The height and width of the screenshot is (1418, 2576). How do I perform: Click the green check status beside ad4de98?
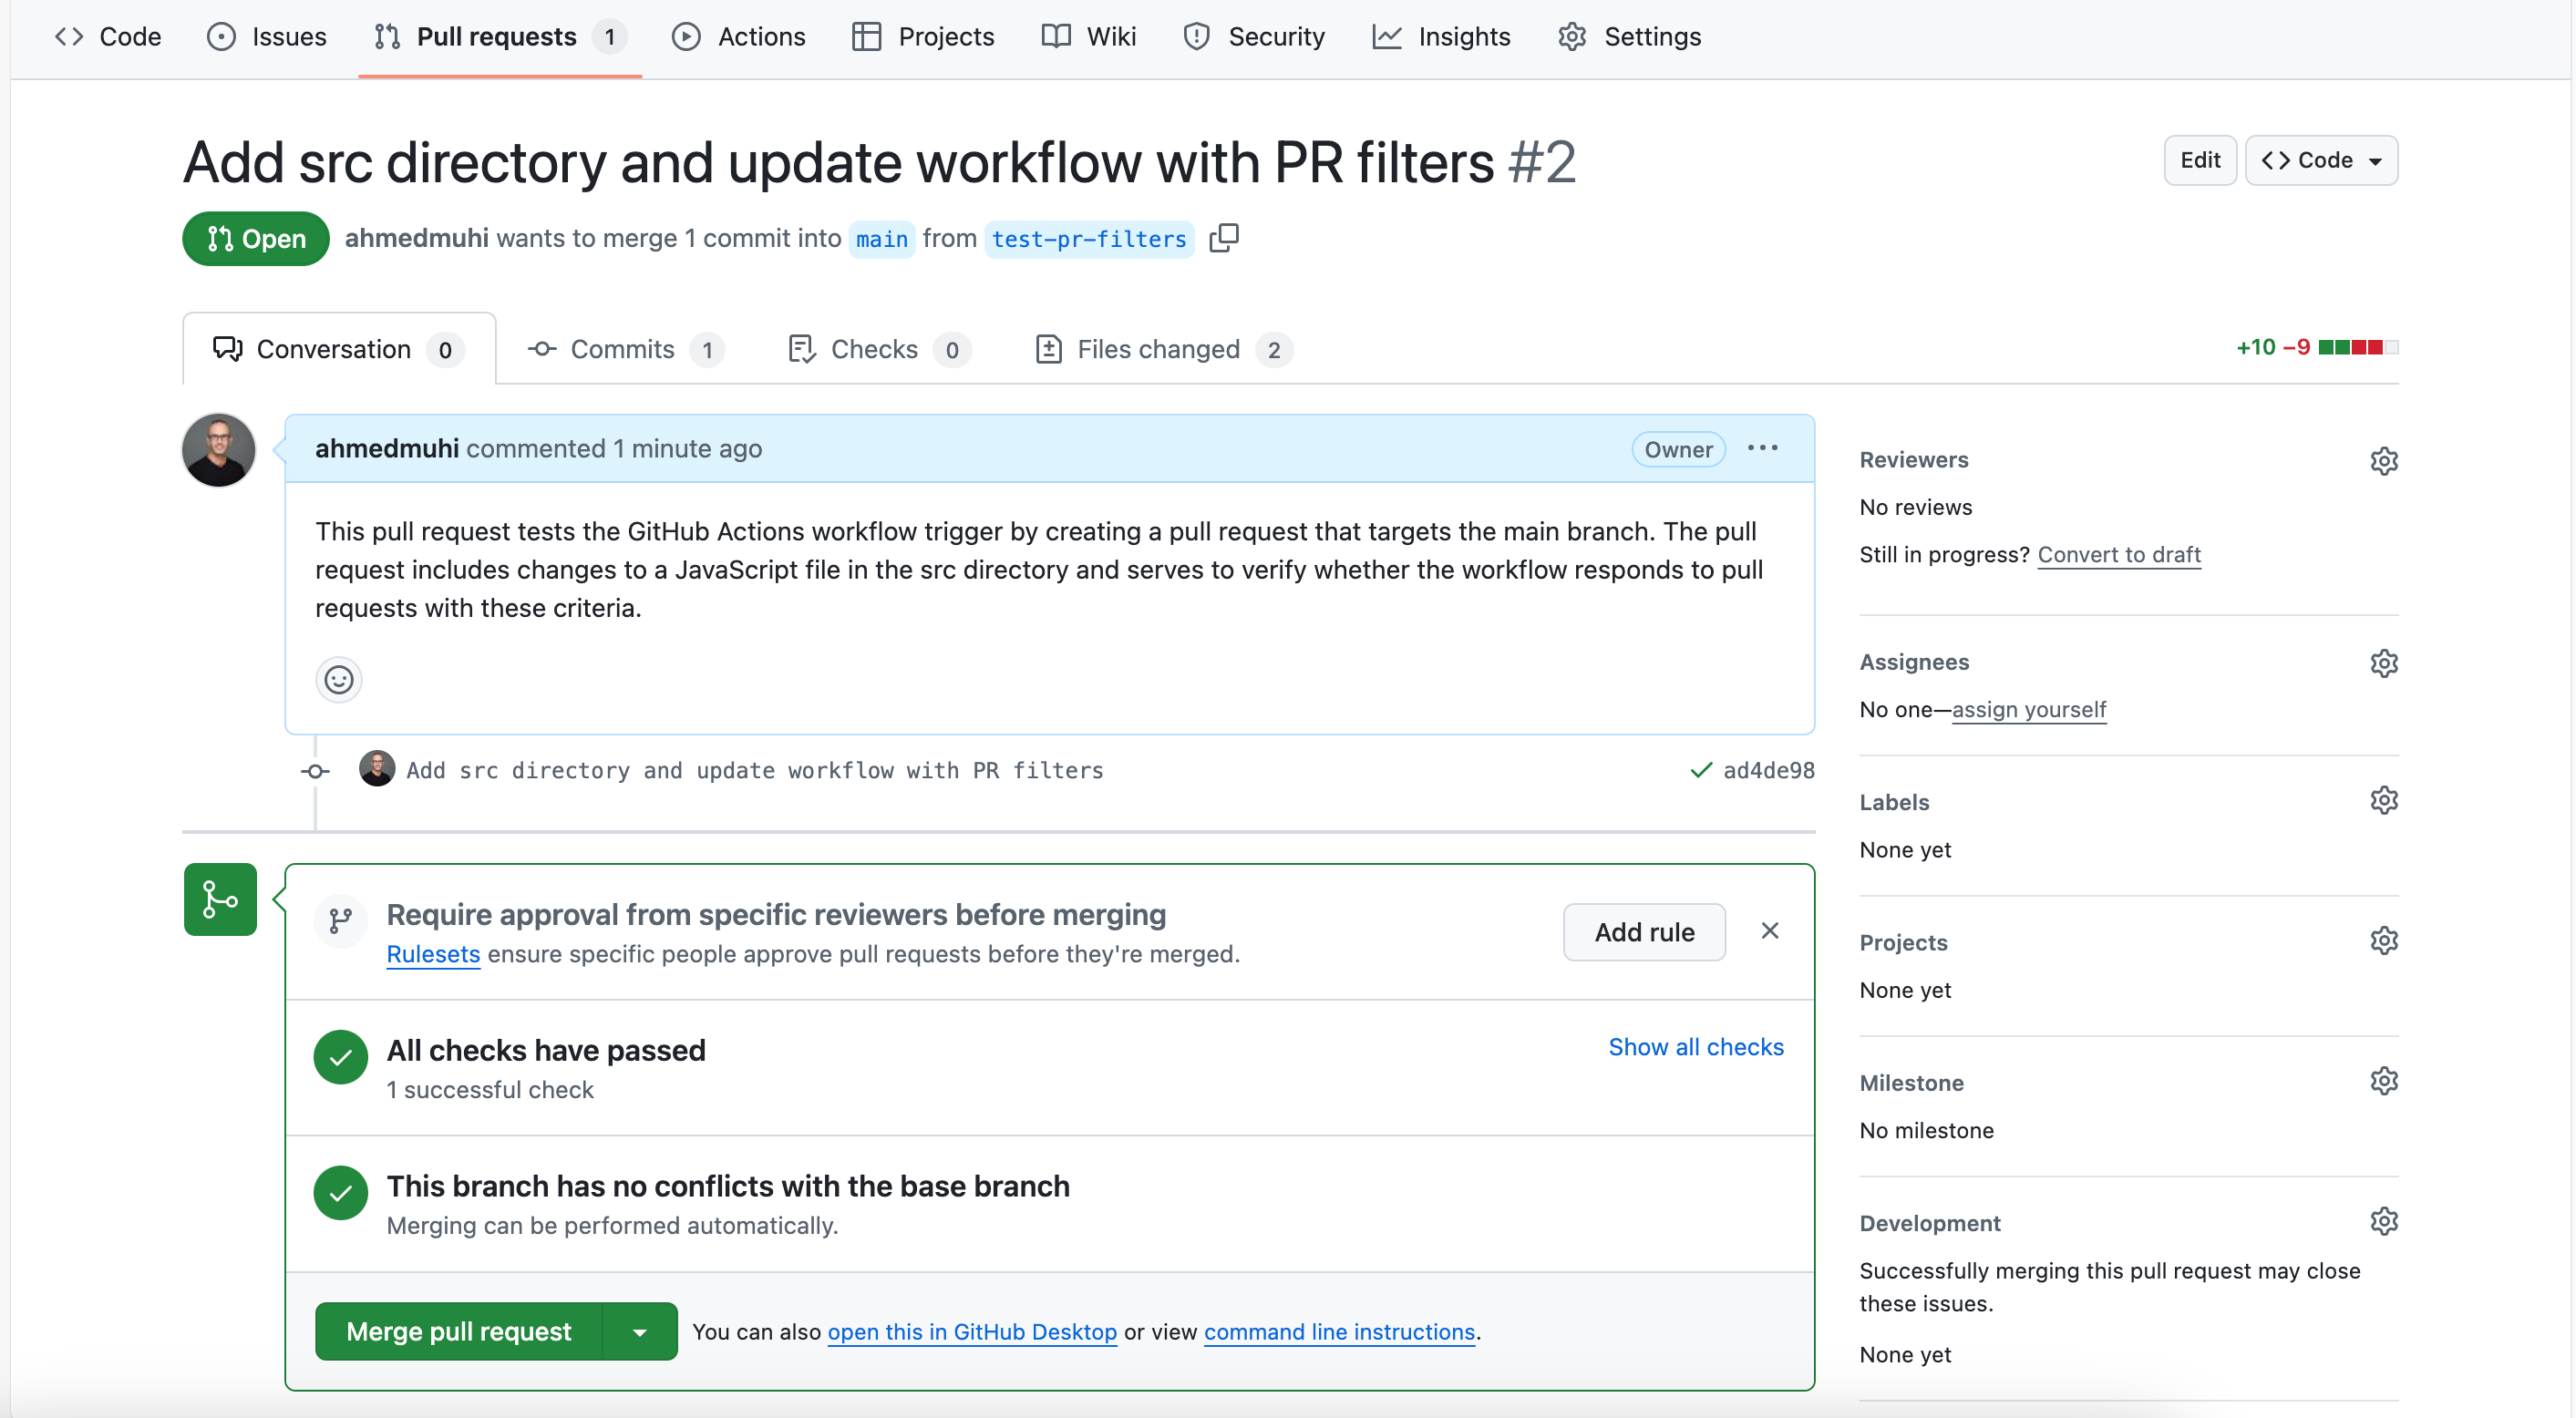[1700, 770]
